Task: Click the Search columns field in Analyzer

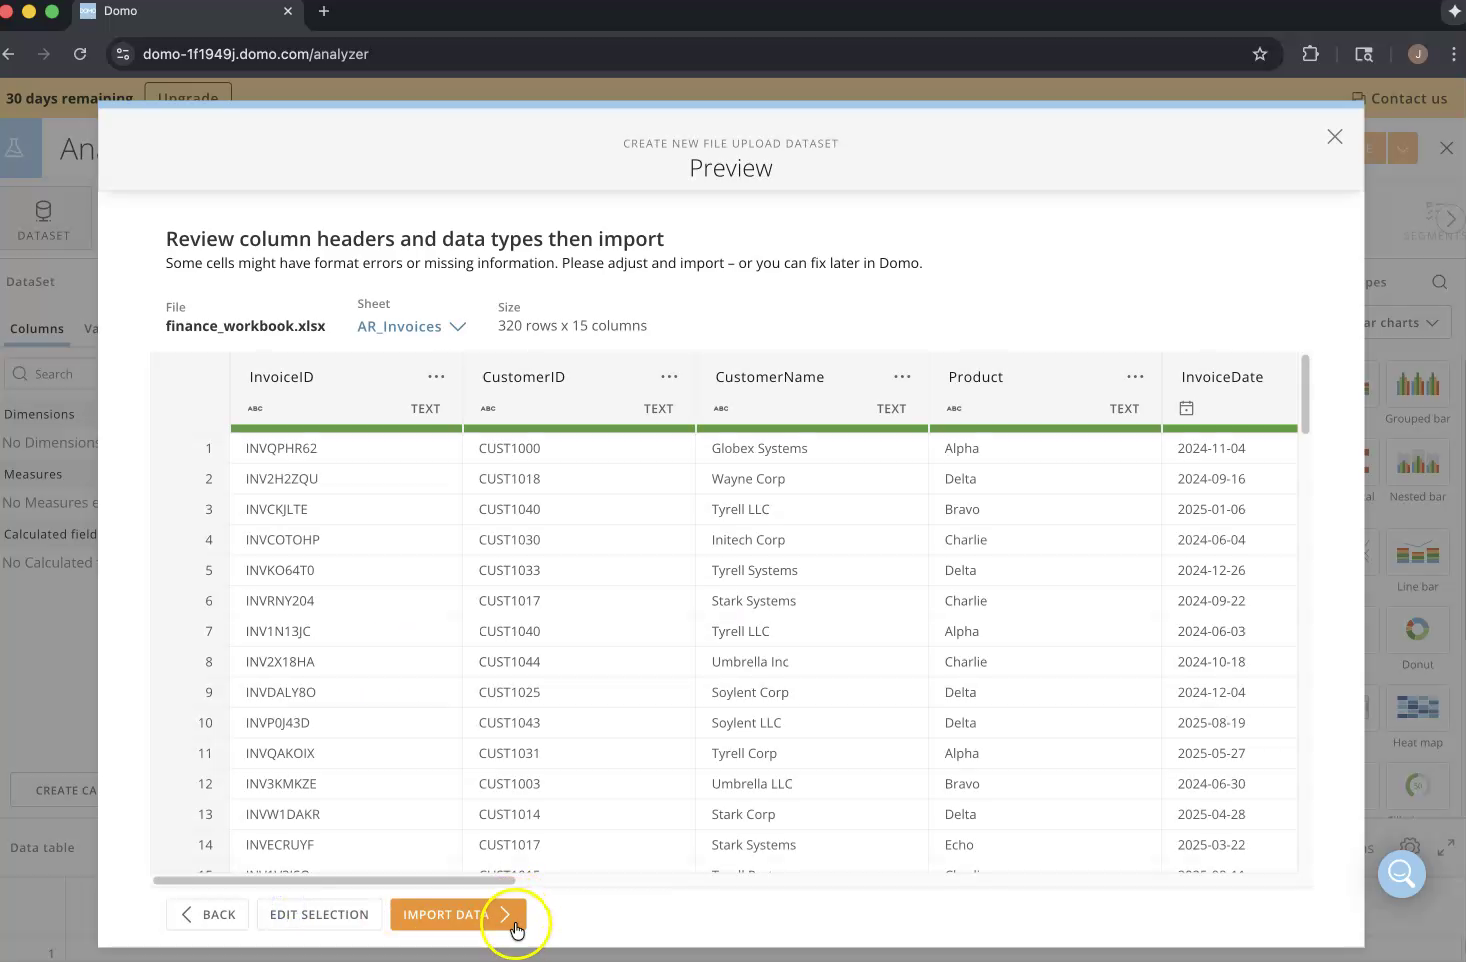Action: tap(52, 374)
